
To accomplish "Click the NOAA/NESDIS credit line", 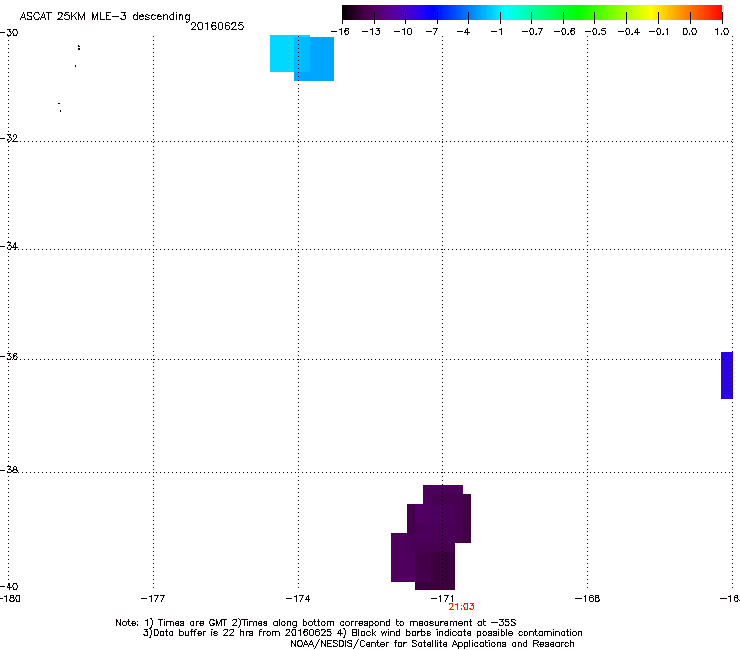I will (x=432, y=644).
